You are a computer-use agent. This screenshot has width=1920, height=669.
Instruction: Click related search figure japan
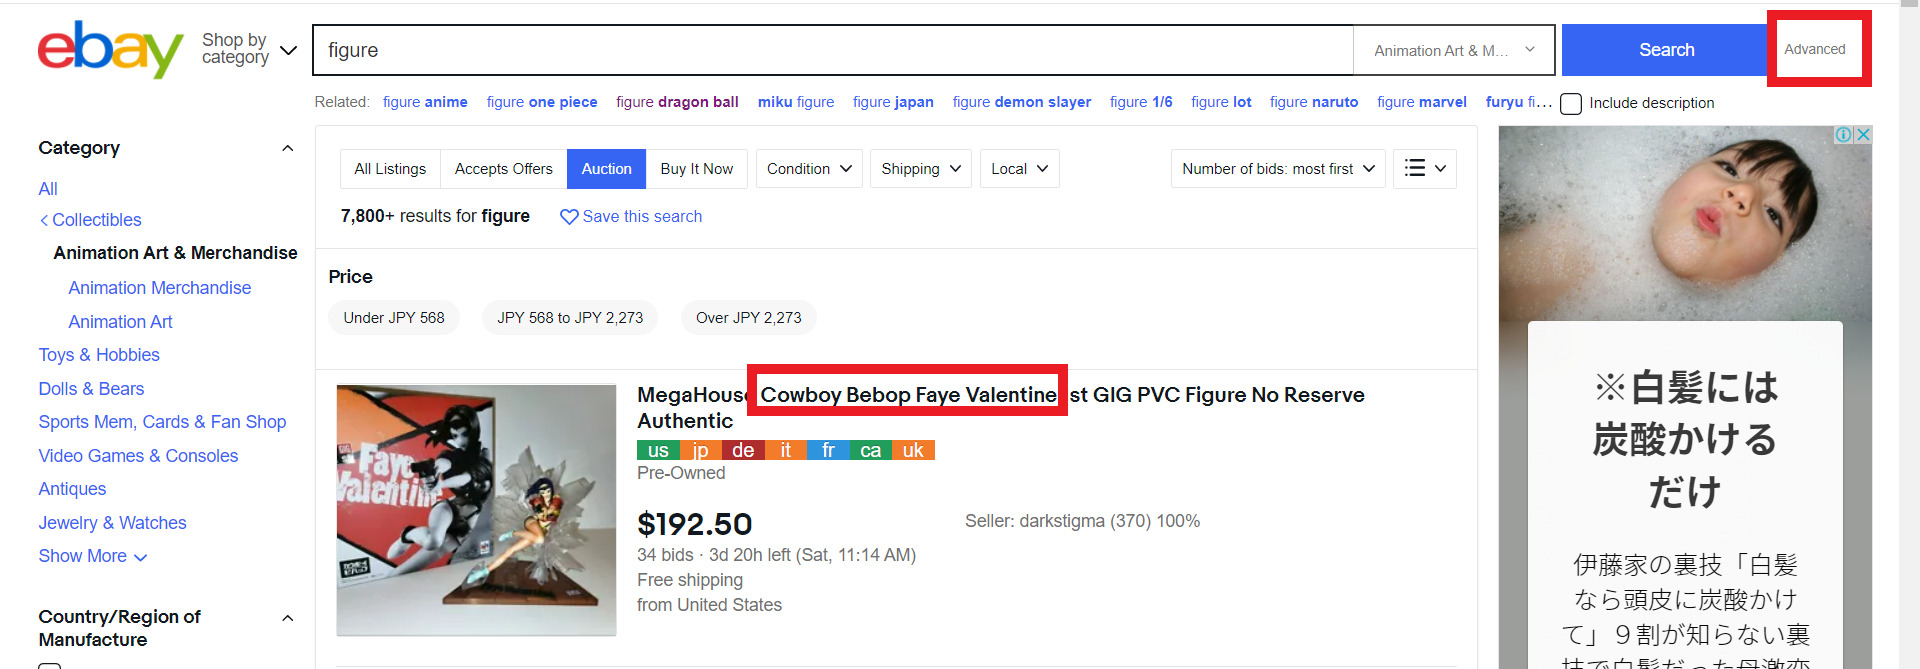click(x=893, y=102)
